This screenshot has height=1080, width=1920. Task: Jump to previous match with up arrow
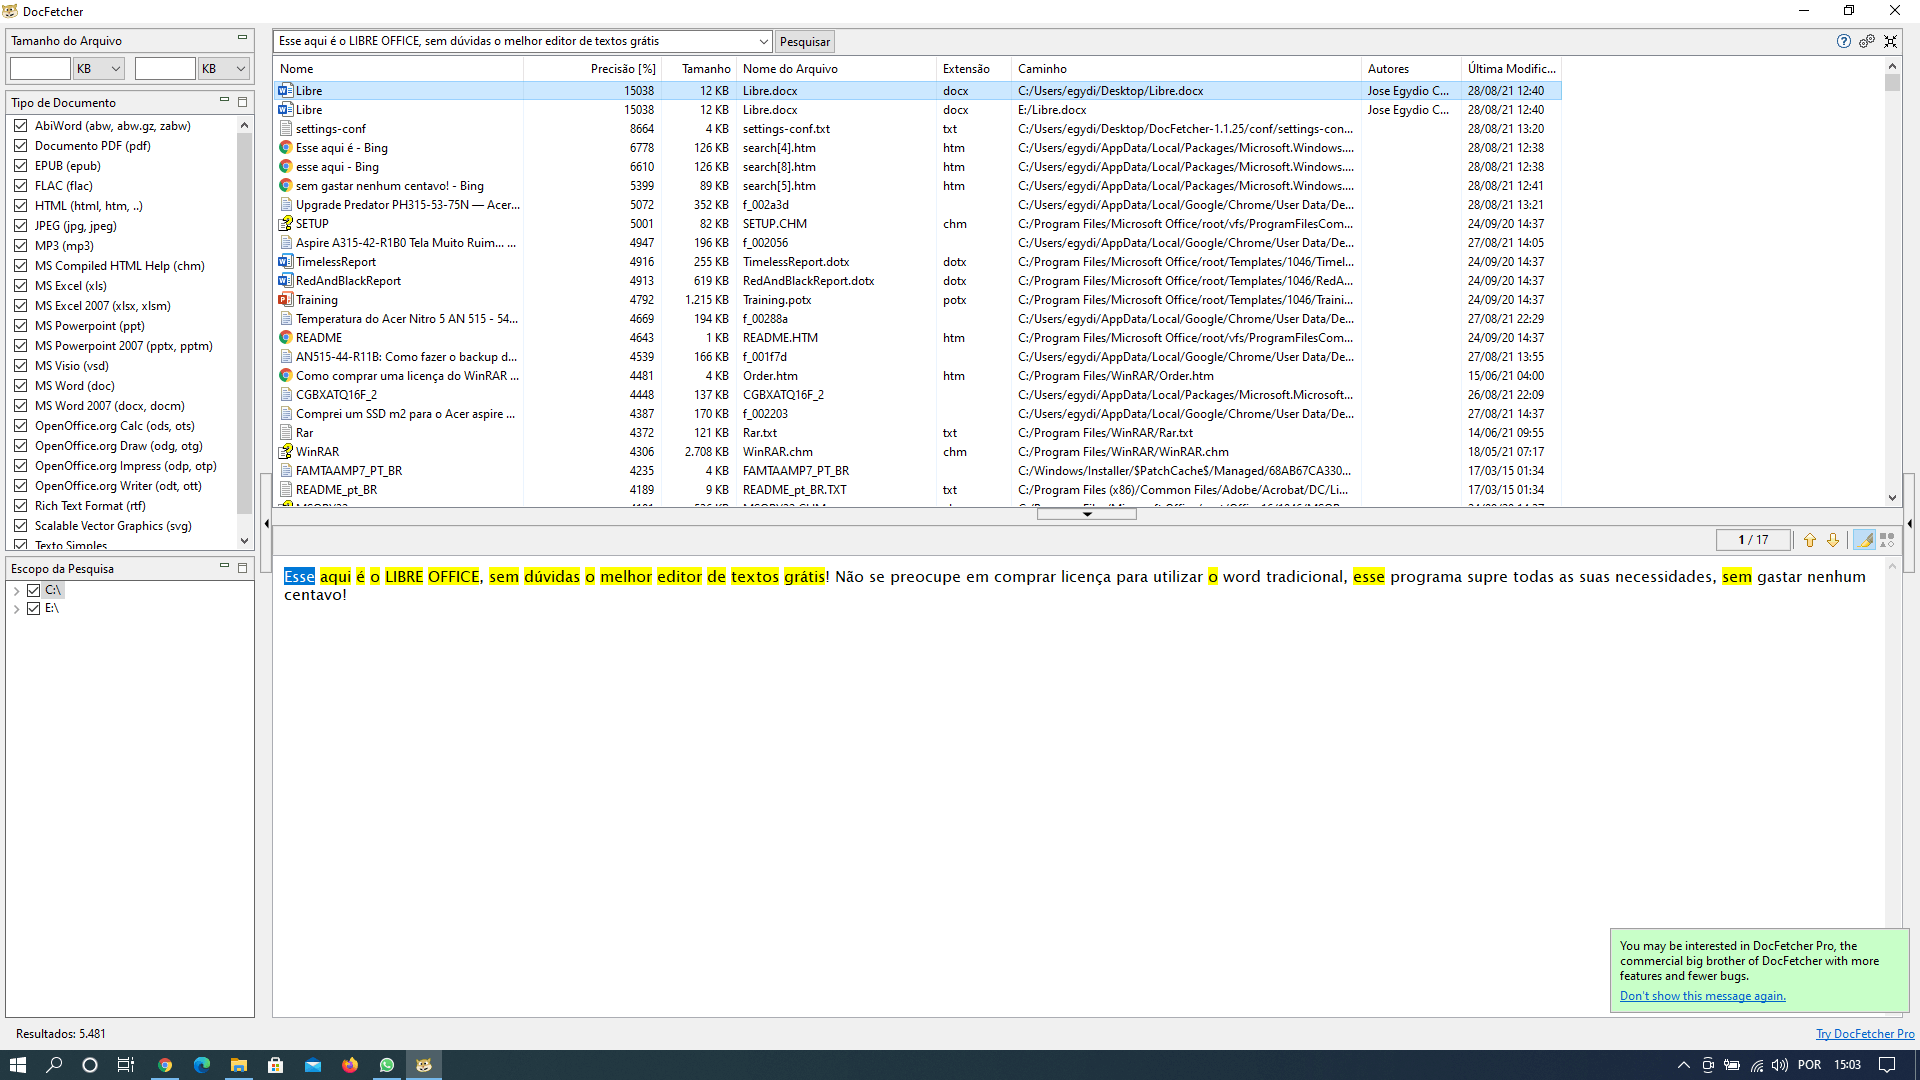click(1809, 540)
